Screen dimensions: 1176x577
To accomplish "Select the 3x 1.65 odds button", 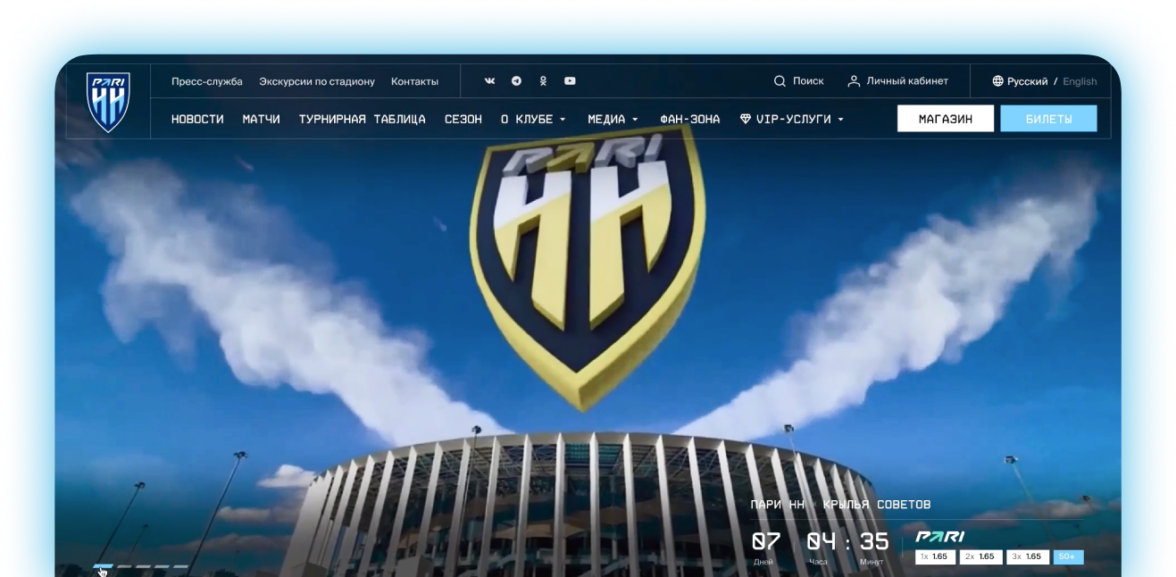I will 1028,557.
